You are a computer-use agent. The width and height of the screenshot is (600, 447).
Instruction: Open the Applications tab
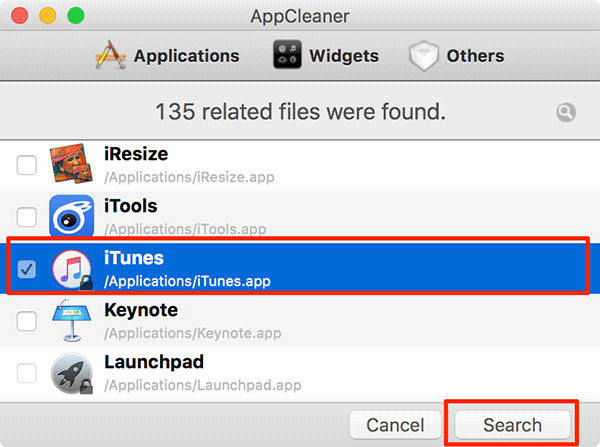168,56
